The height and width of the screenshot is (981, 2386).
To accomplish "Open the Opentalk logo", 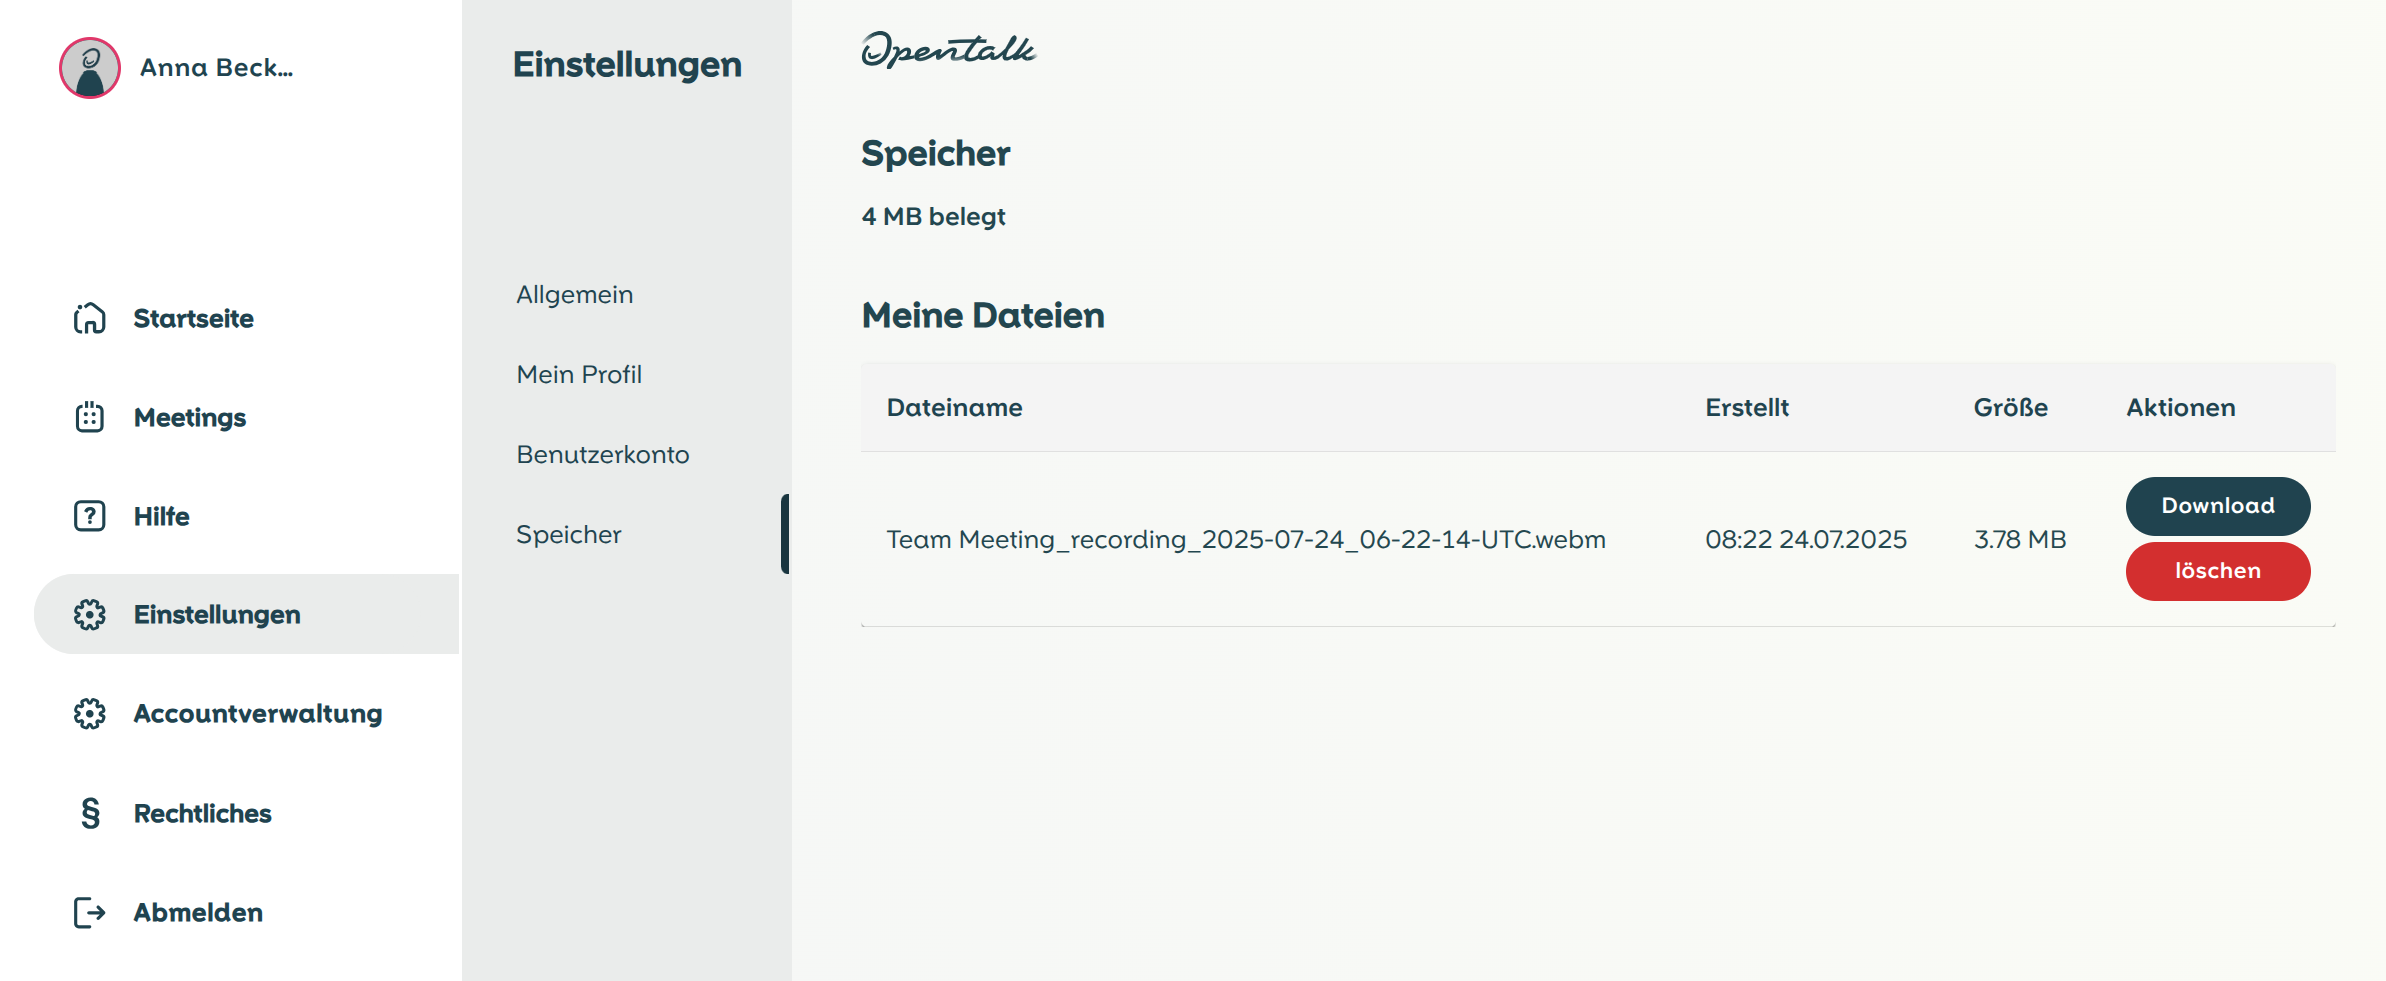I will click(x=948, y=50).
